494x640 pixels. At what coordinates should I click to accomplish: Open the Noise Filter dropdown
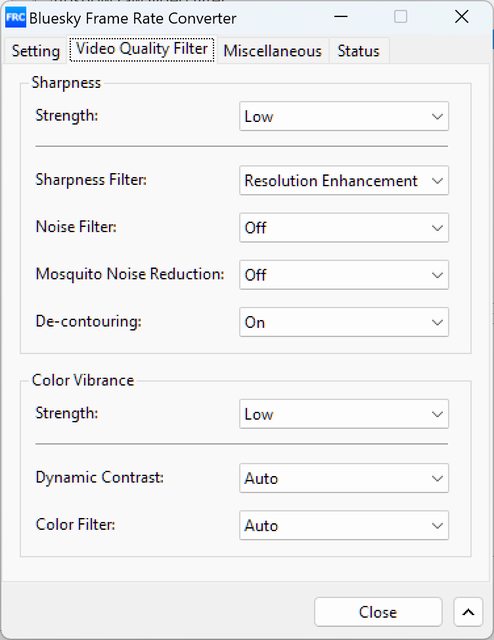click(344, 227)
